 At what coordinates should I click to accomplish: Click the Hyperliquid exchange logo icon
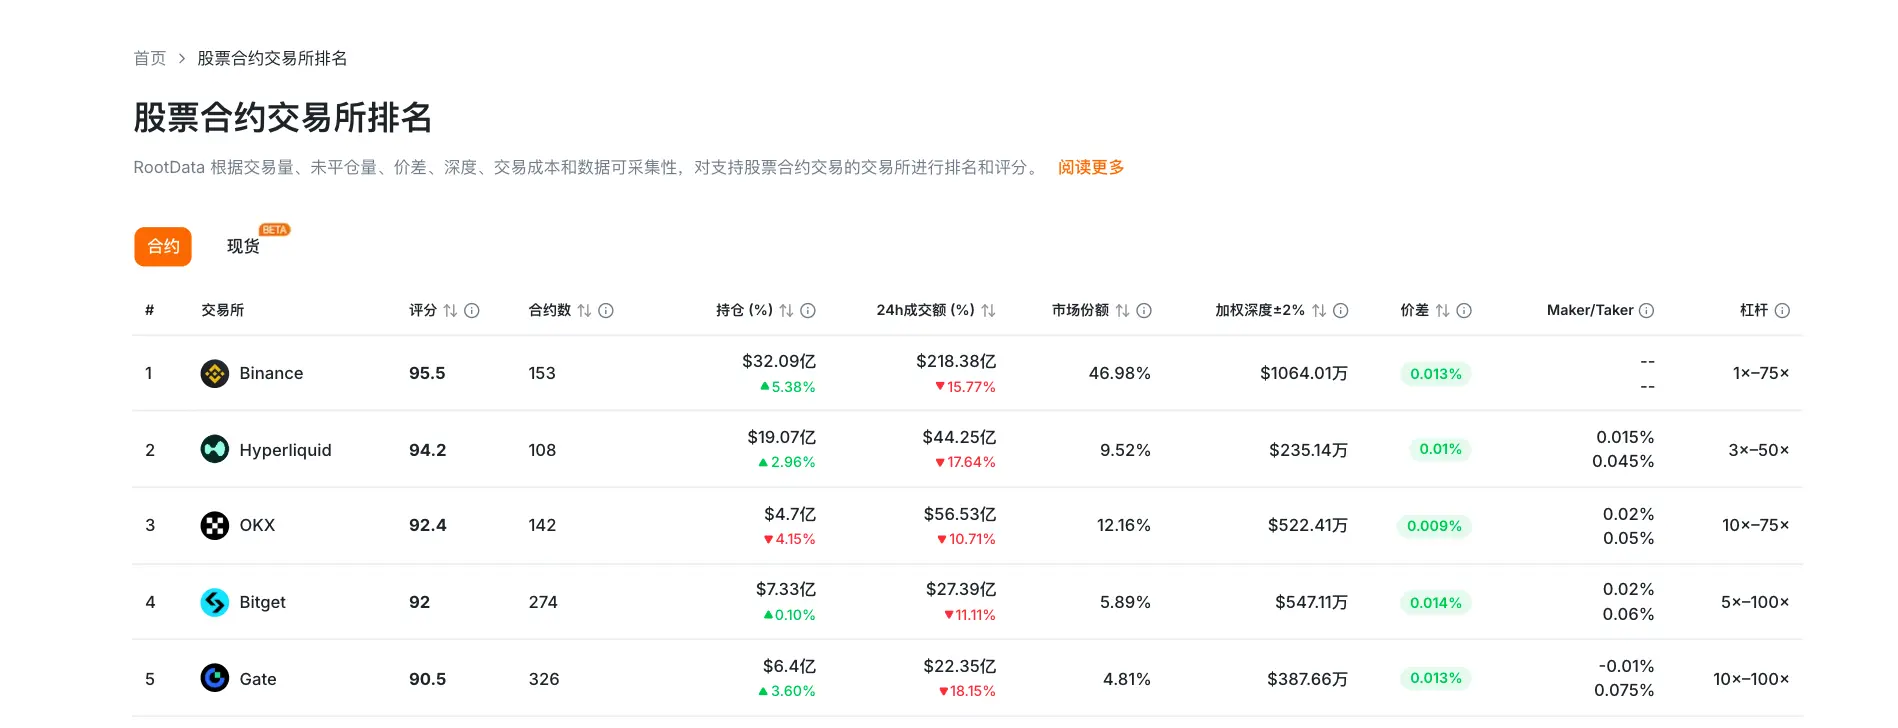pos(215,449)
